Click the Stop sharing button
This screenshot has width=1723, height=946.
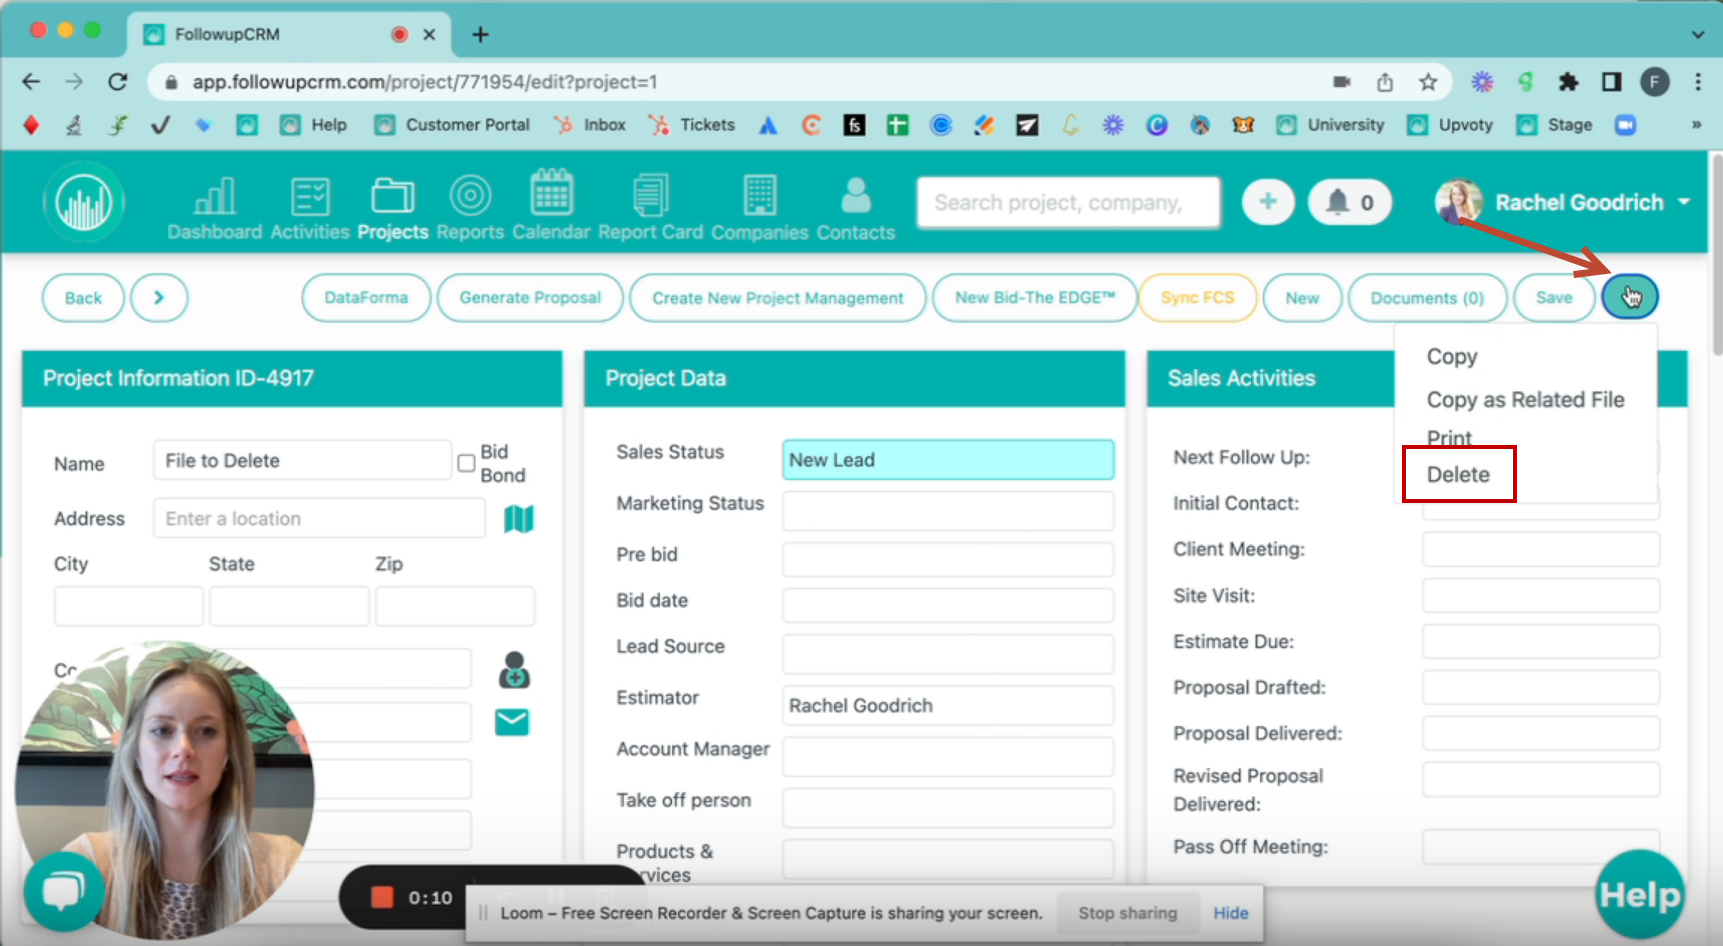1127,913
